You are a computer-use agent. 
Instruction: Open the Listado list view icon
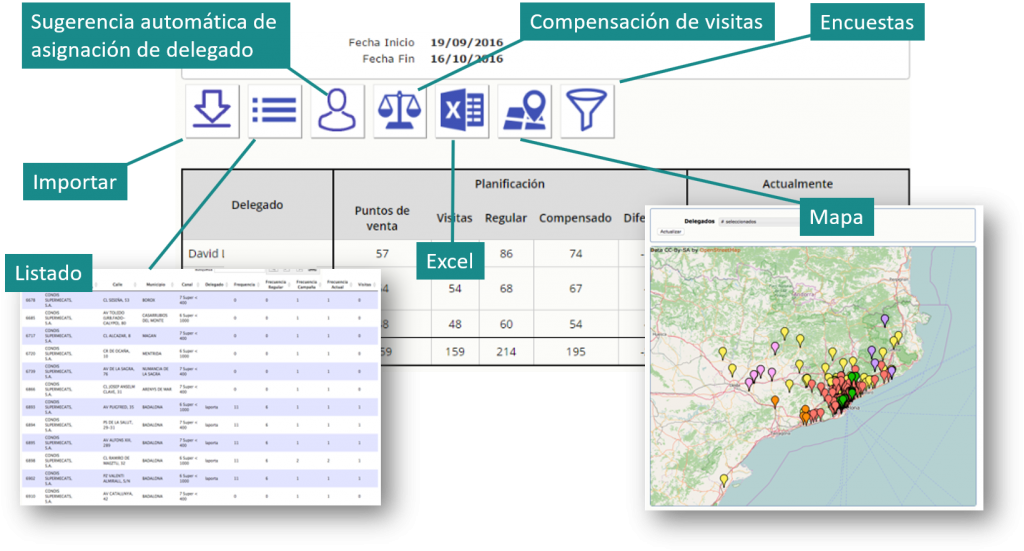[x=274, y=110]
